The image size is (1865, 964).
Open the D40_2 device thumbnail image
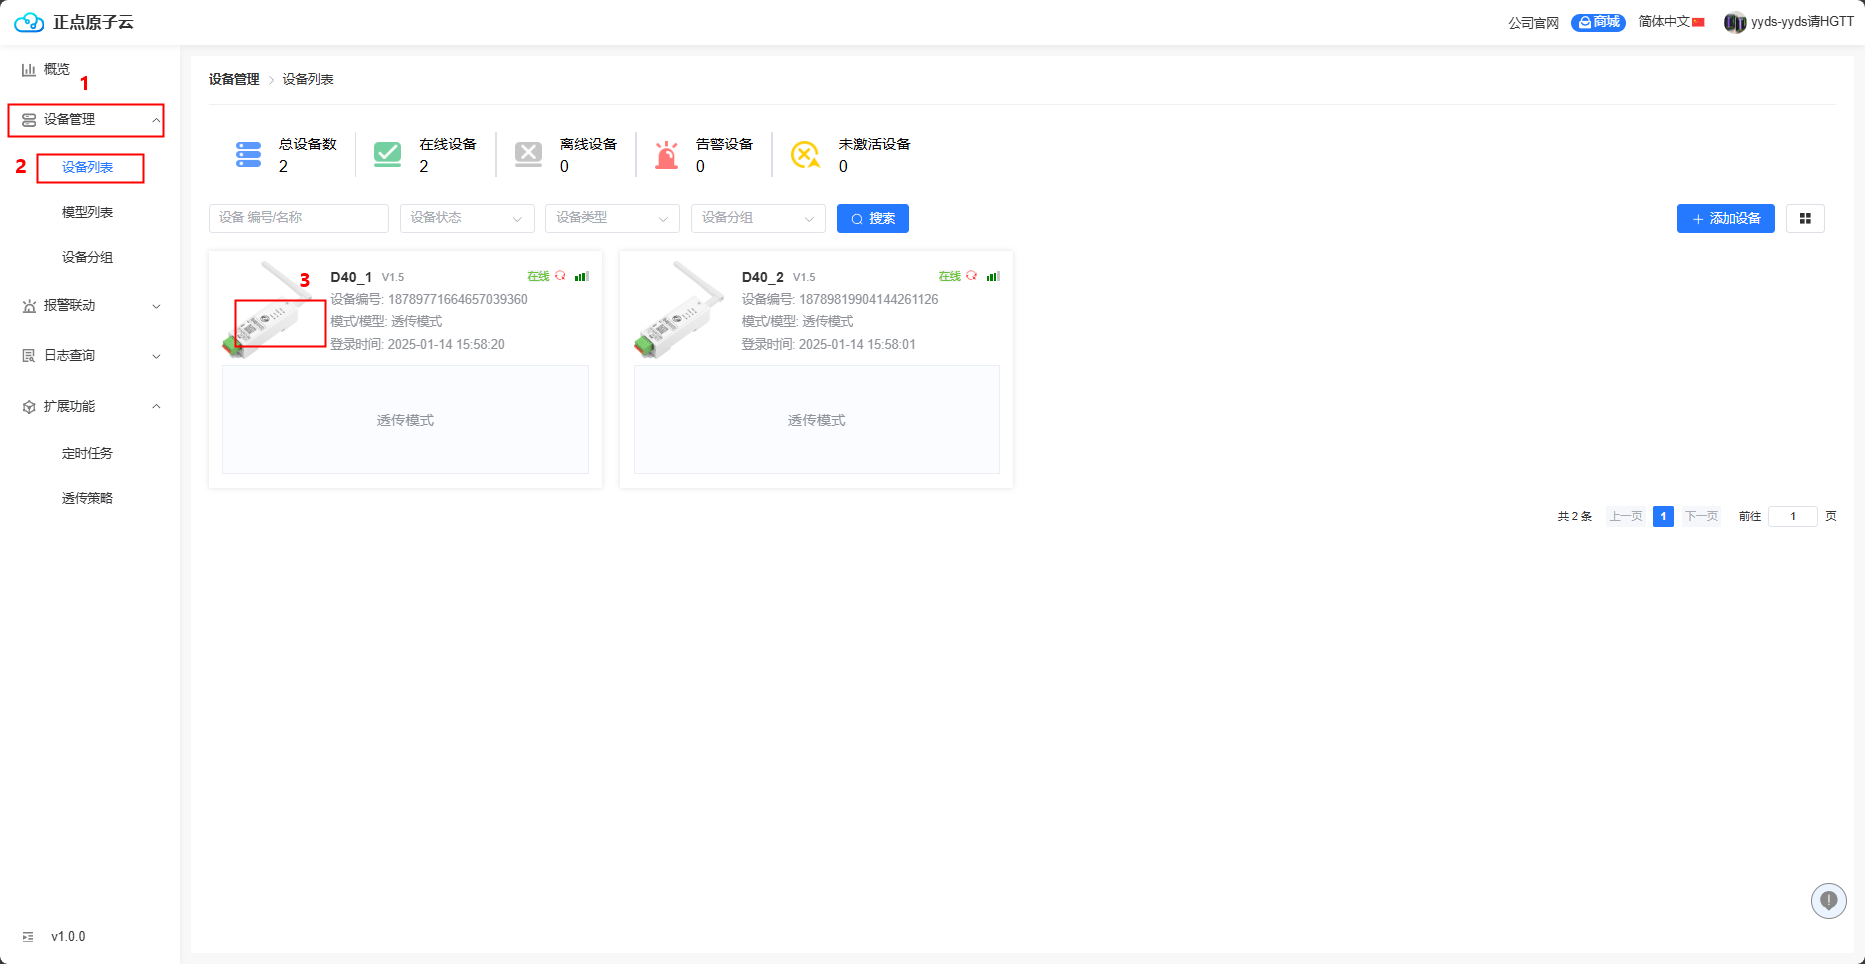pos(679,311)
